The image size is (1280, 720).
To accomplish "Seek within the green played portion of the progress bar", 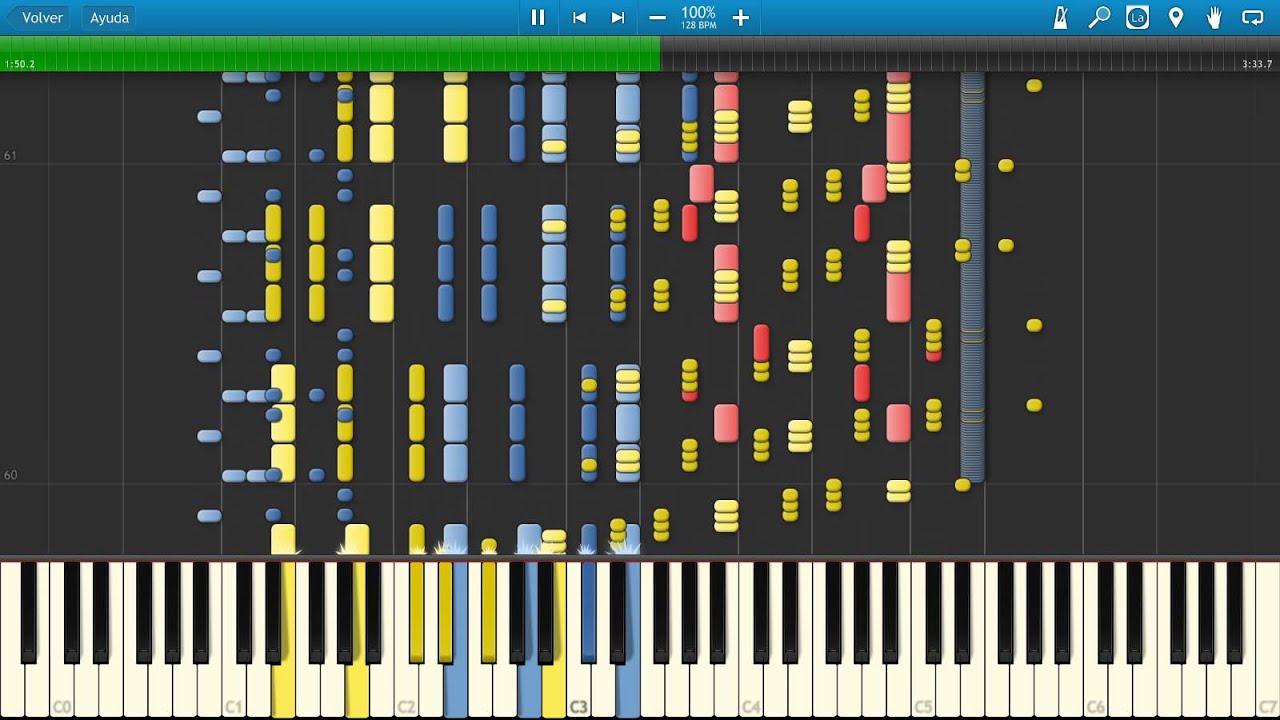I will point(330,54).
